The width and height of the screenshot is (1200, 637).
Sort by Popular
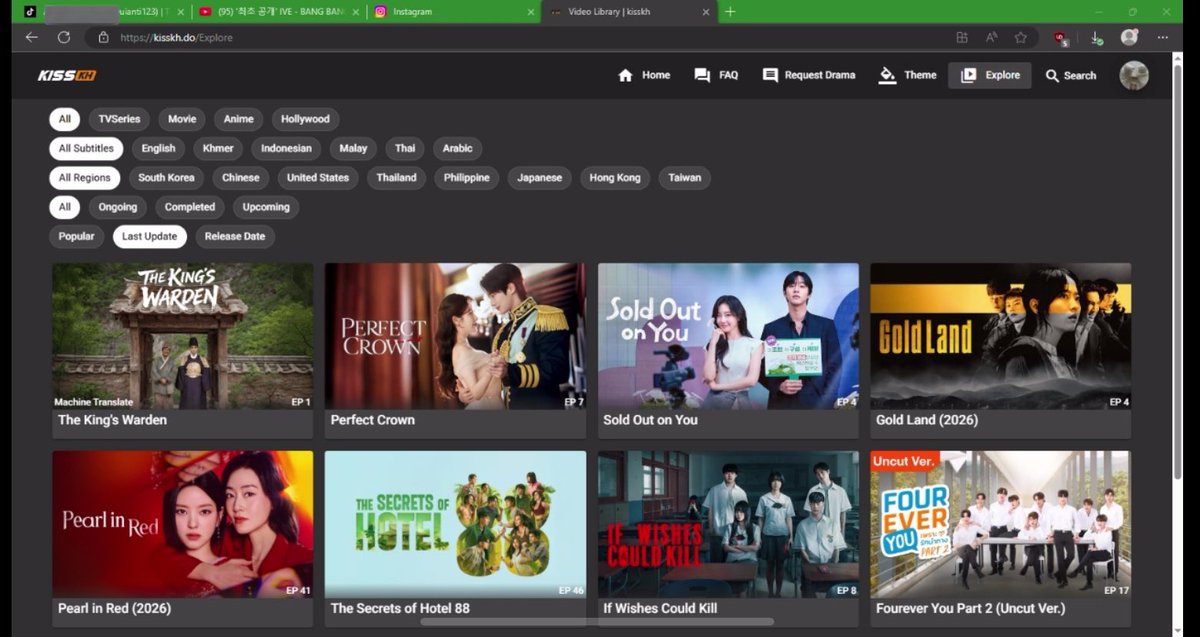point(76,237)
